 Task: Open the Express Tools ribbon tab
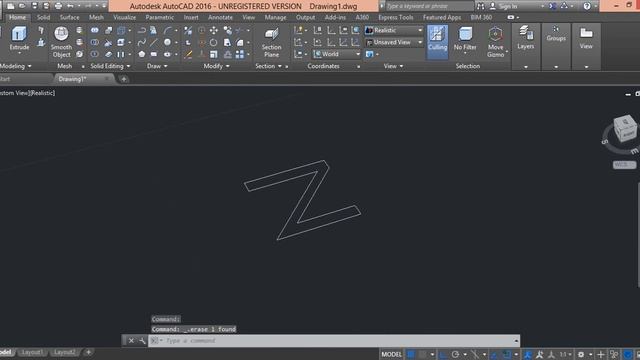(x=396, y=18)
